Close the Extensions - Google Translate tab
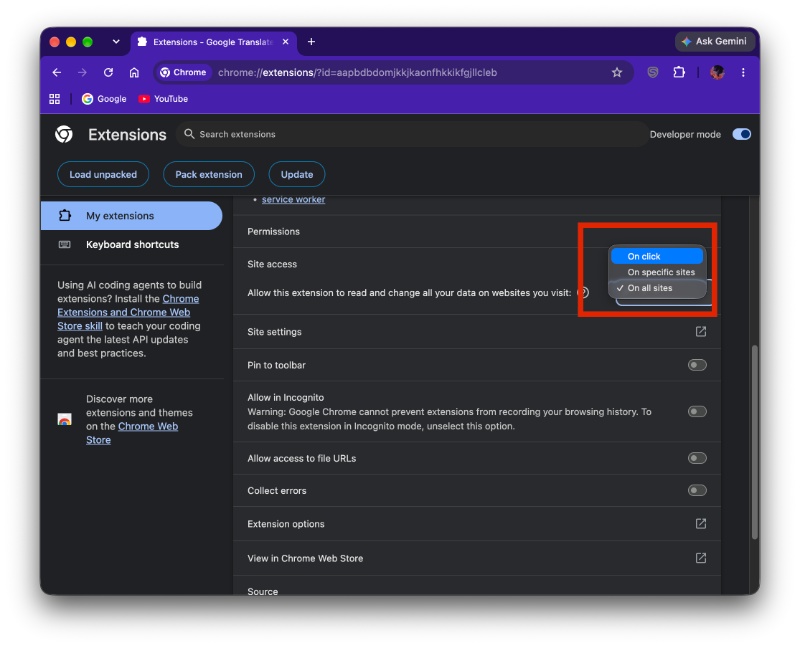 (286, 42)
